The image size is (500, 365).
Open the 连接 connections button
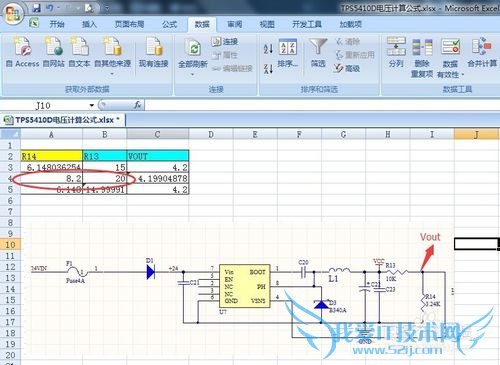(x=225, y=41)
